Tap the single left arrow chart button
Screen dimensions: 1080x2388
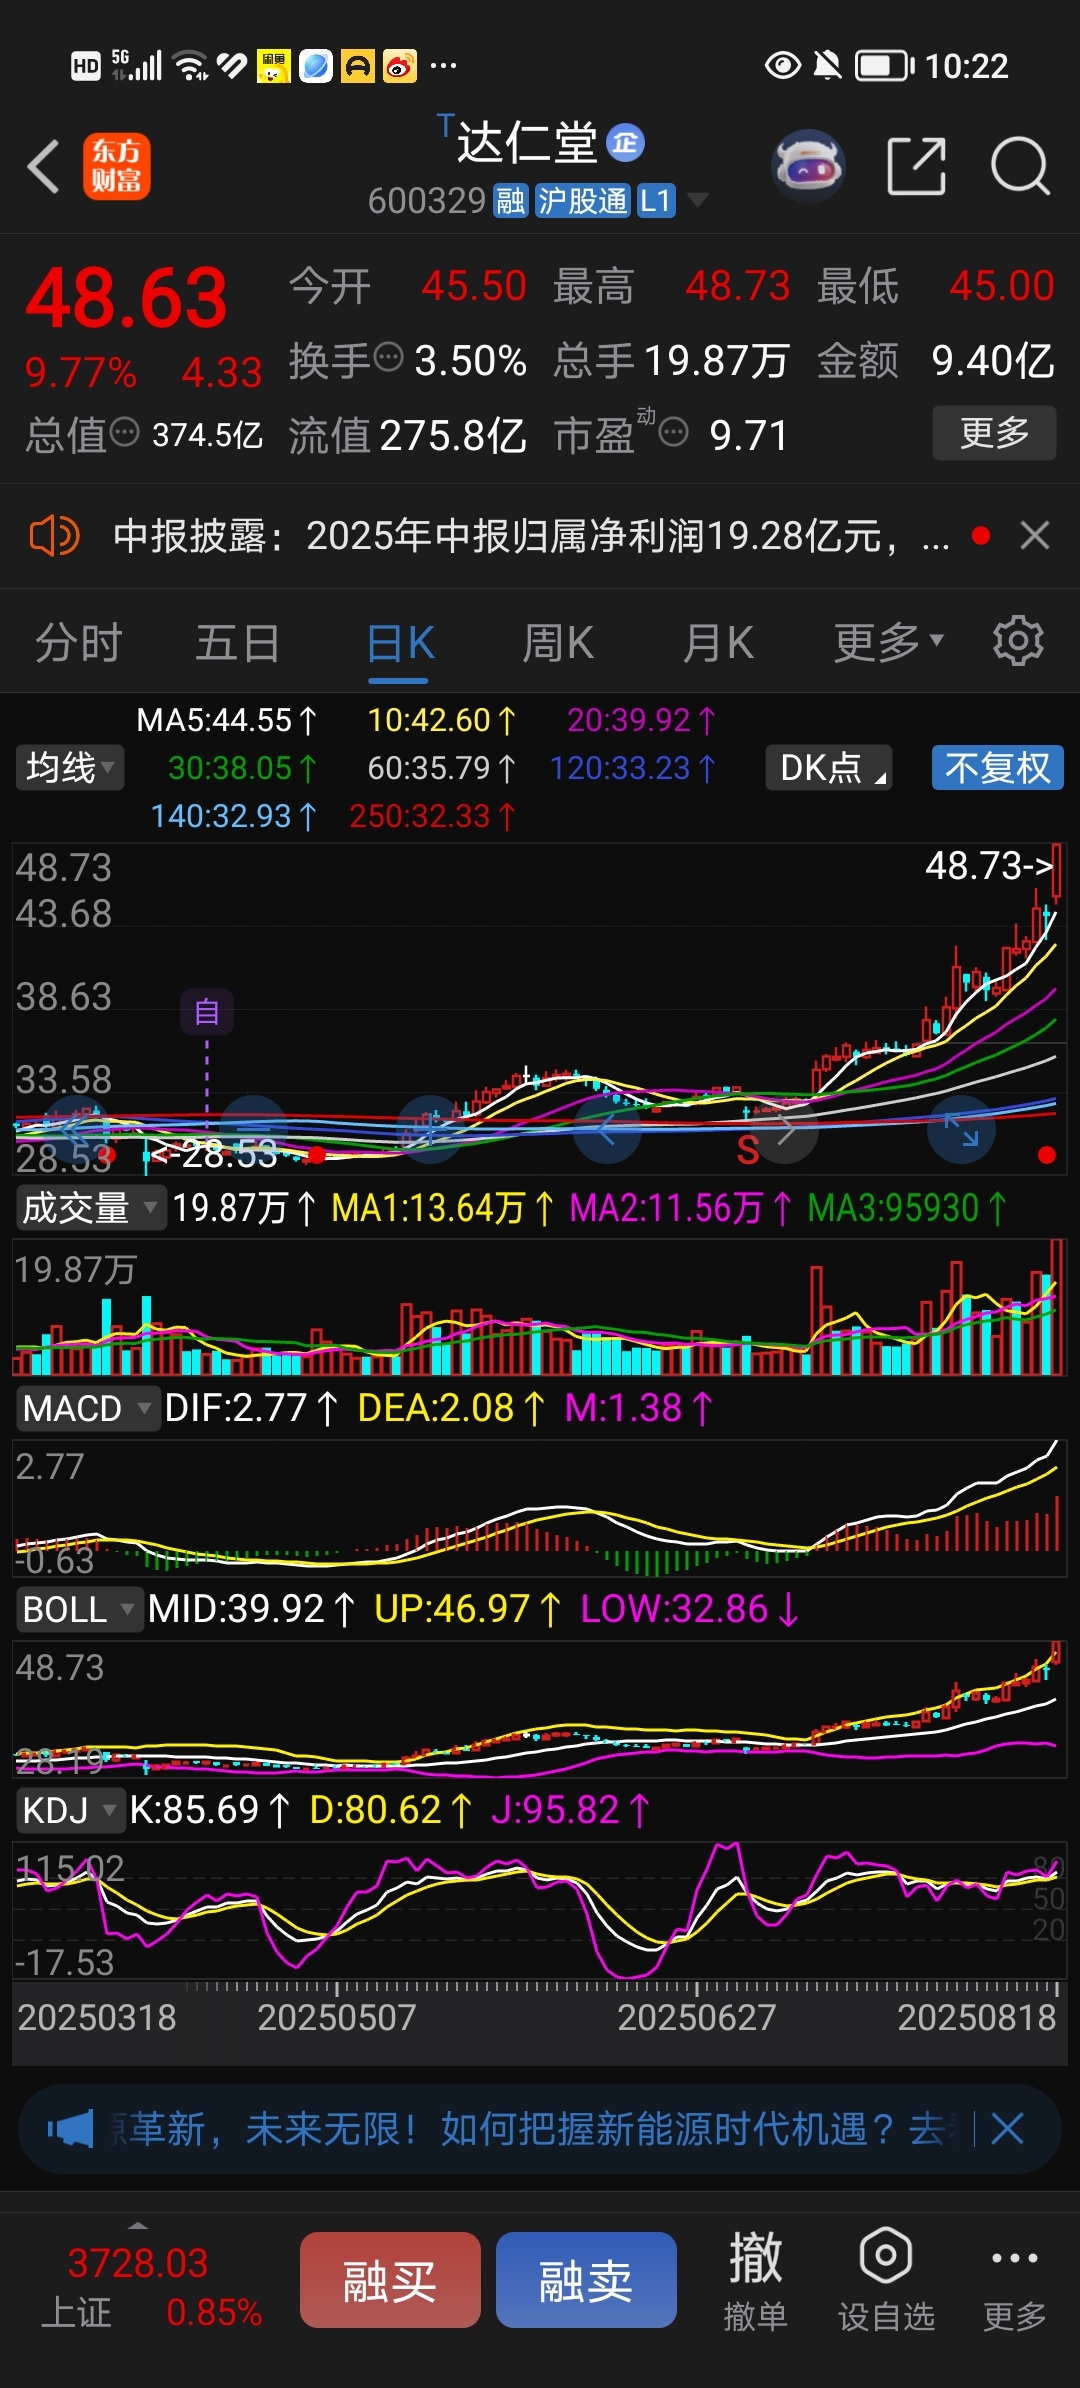tap(608, 1130)
